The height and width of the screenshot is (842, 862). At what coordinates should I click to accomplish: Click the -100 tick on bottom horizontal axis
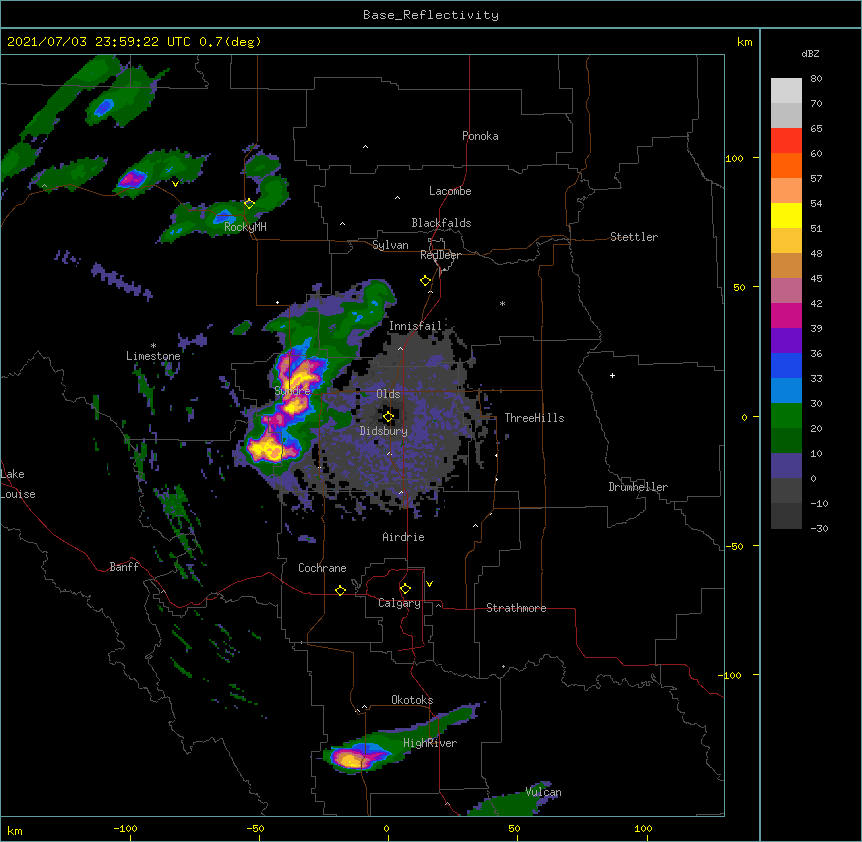[125, 828]
